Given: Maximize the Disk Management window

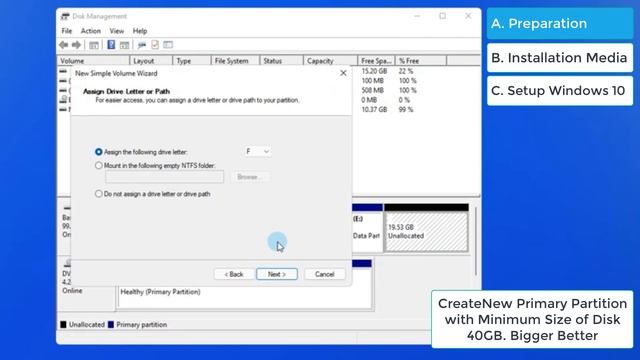Looking at the screenshot, I should (x=442, y=16).
